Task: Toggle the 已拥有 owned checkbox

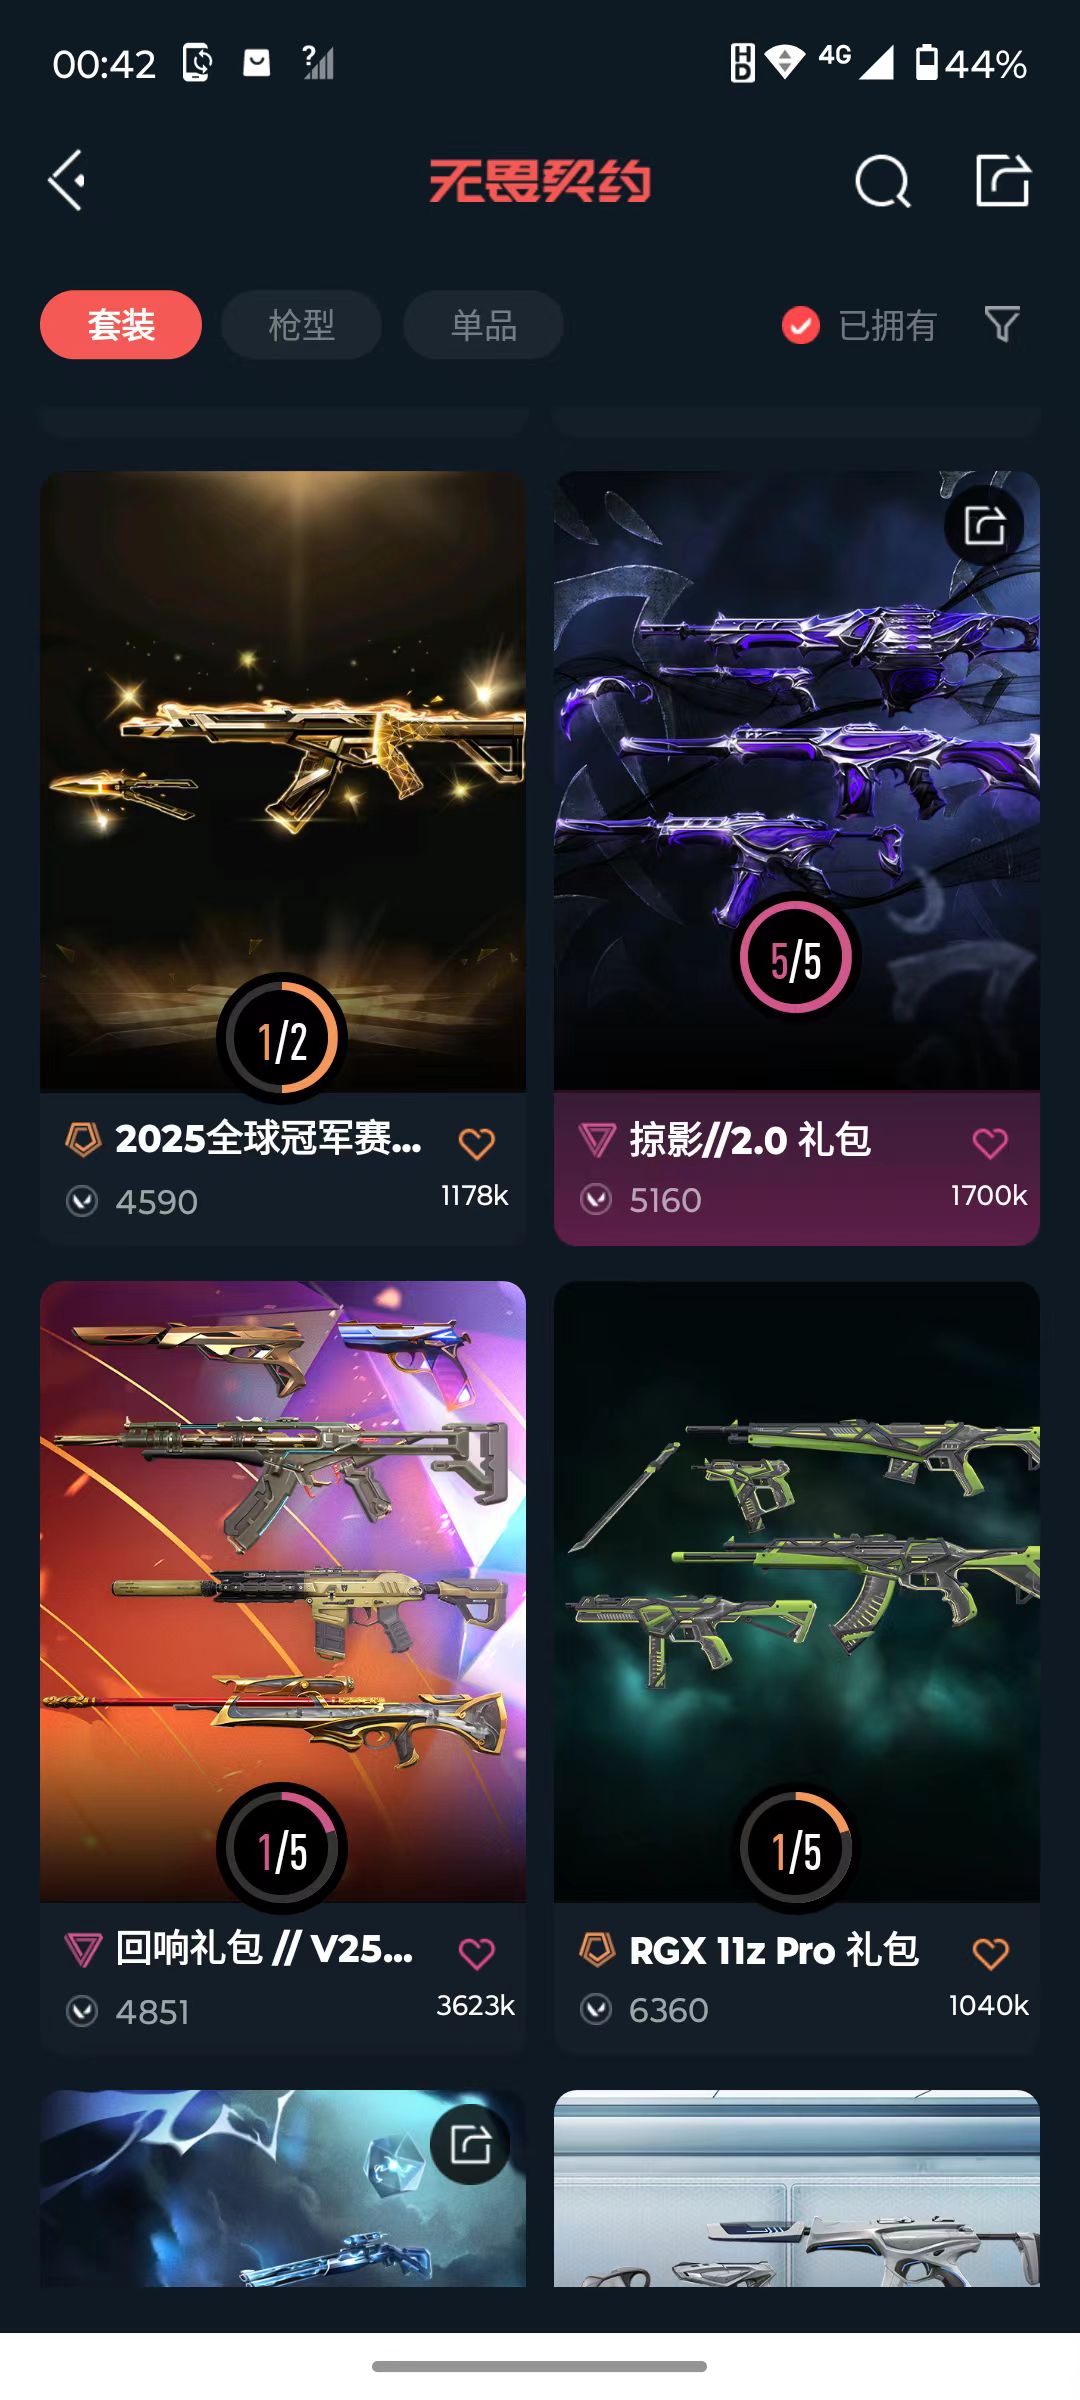Action: (x=801, y=325)
